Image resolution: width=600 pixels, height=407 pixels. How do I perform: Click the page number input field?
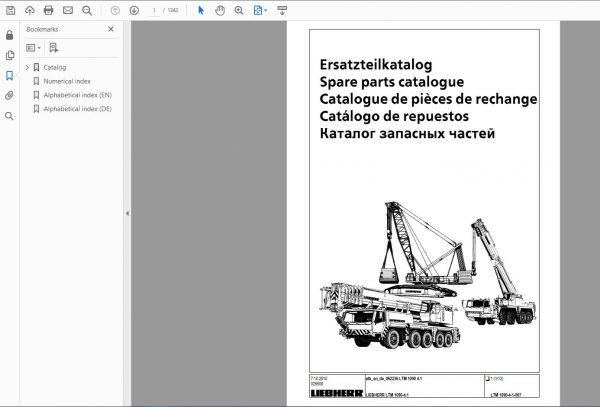(154, 10)
